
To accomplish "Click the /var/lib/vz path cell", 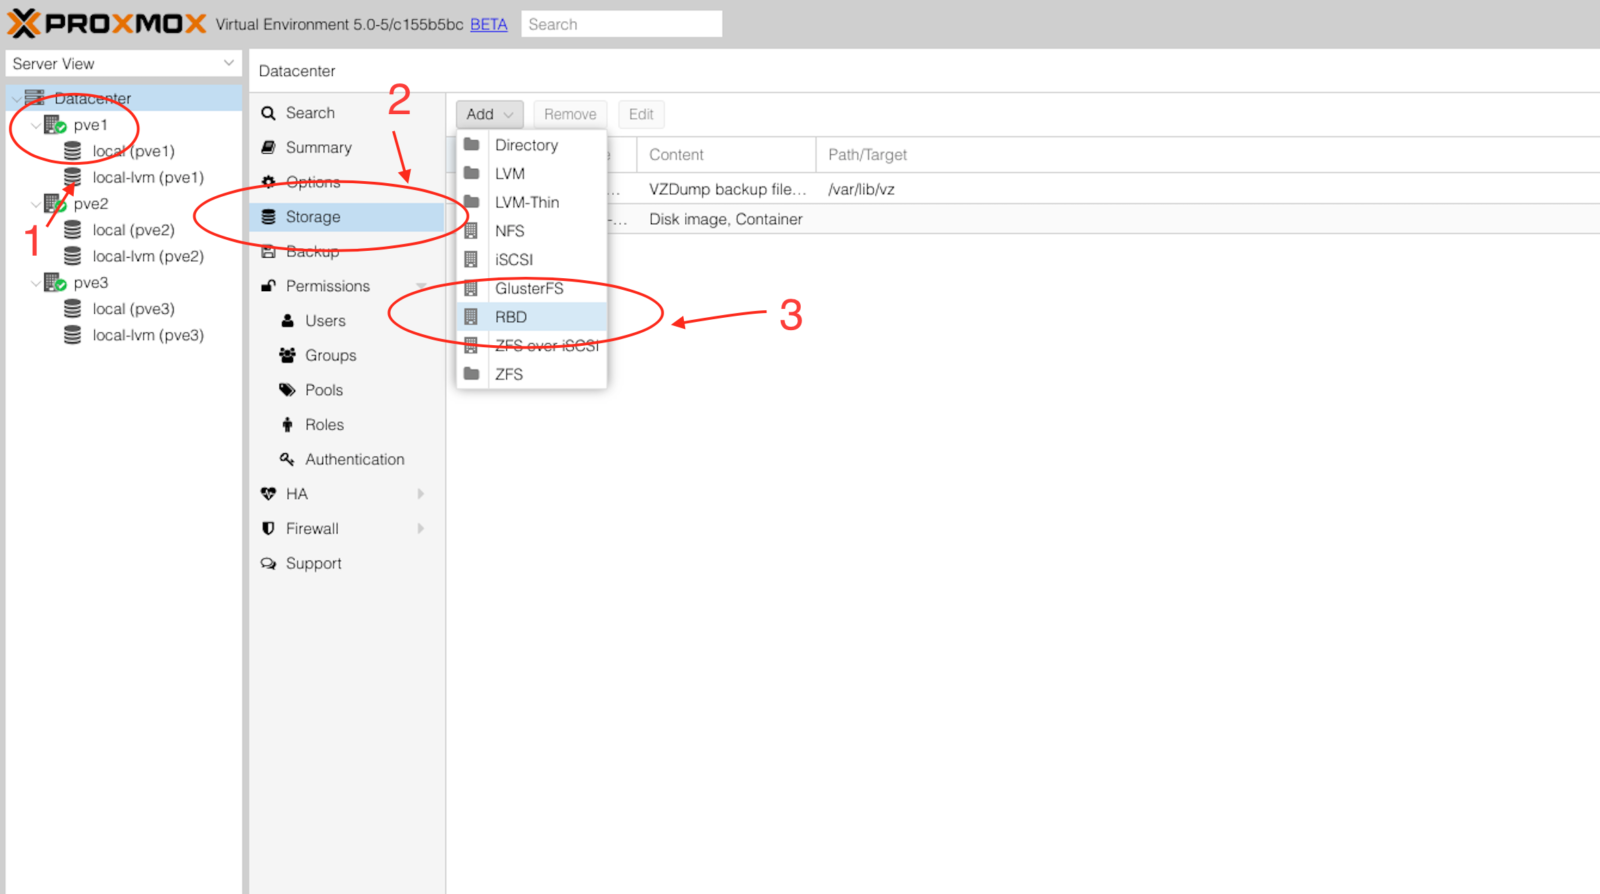I will 861,189.
